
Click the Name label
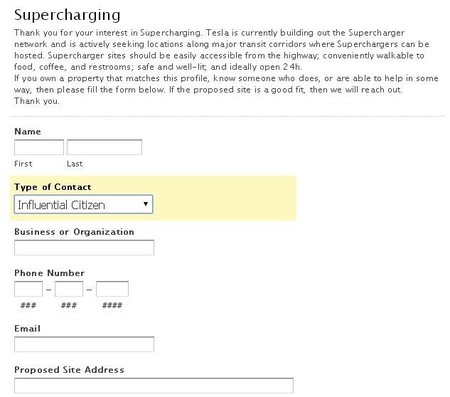coord(28,131)
